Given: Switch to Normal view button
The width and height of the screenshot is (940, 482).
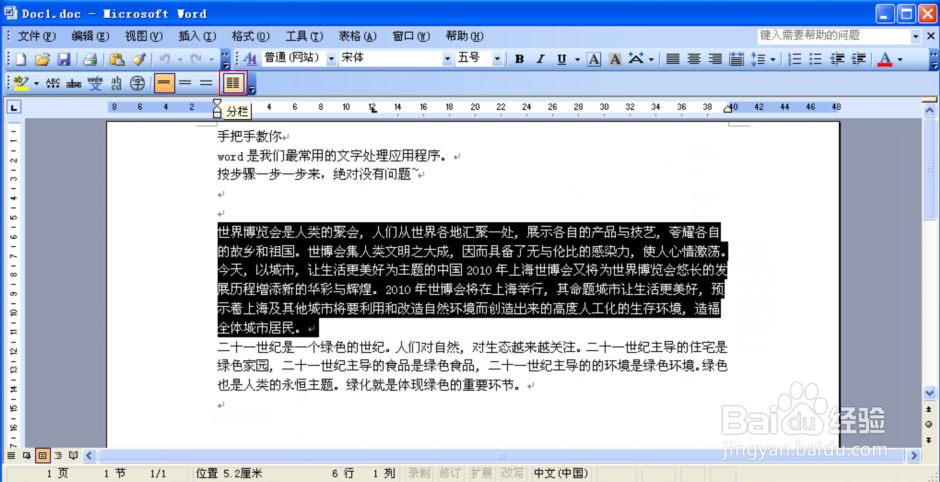Looking at the screenshot, I should [x=11, y=456].
